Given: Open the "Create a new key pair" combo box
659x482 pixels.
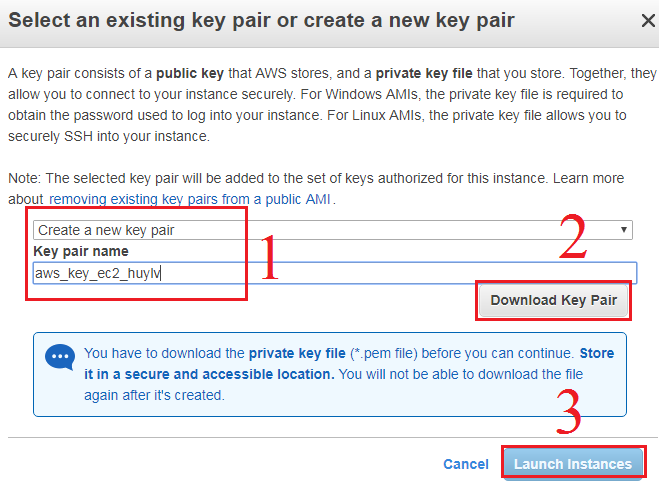Looking at the screenshot, I should pos(330,230).
